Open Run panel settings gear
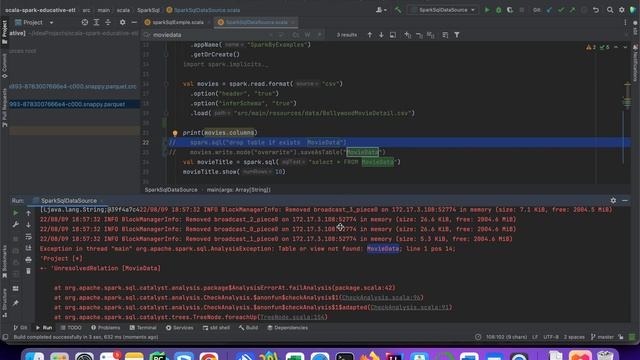The image size is (640, 360). pos(613,200)
